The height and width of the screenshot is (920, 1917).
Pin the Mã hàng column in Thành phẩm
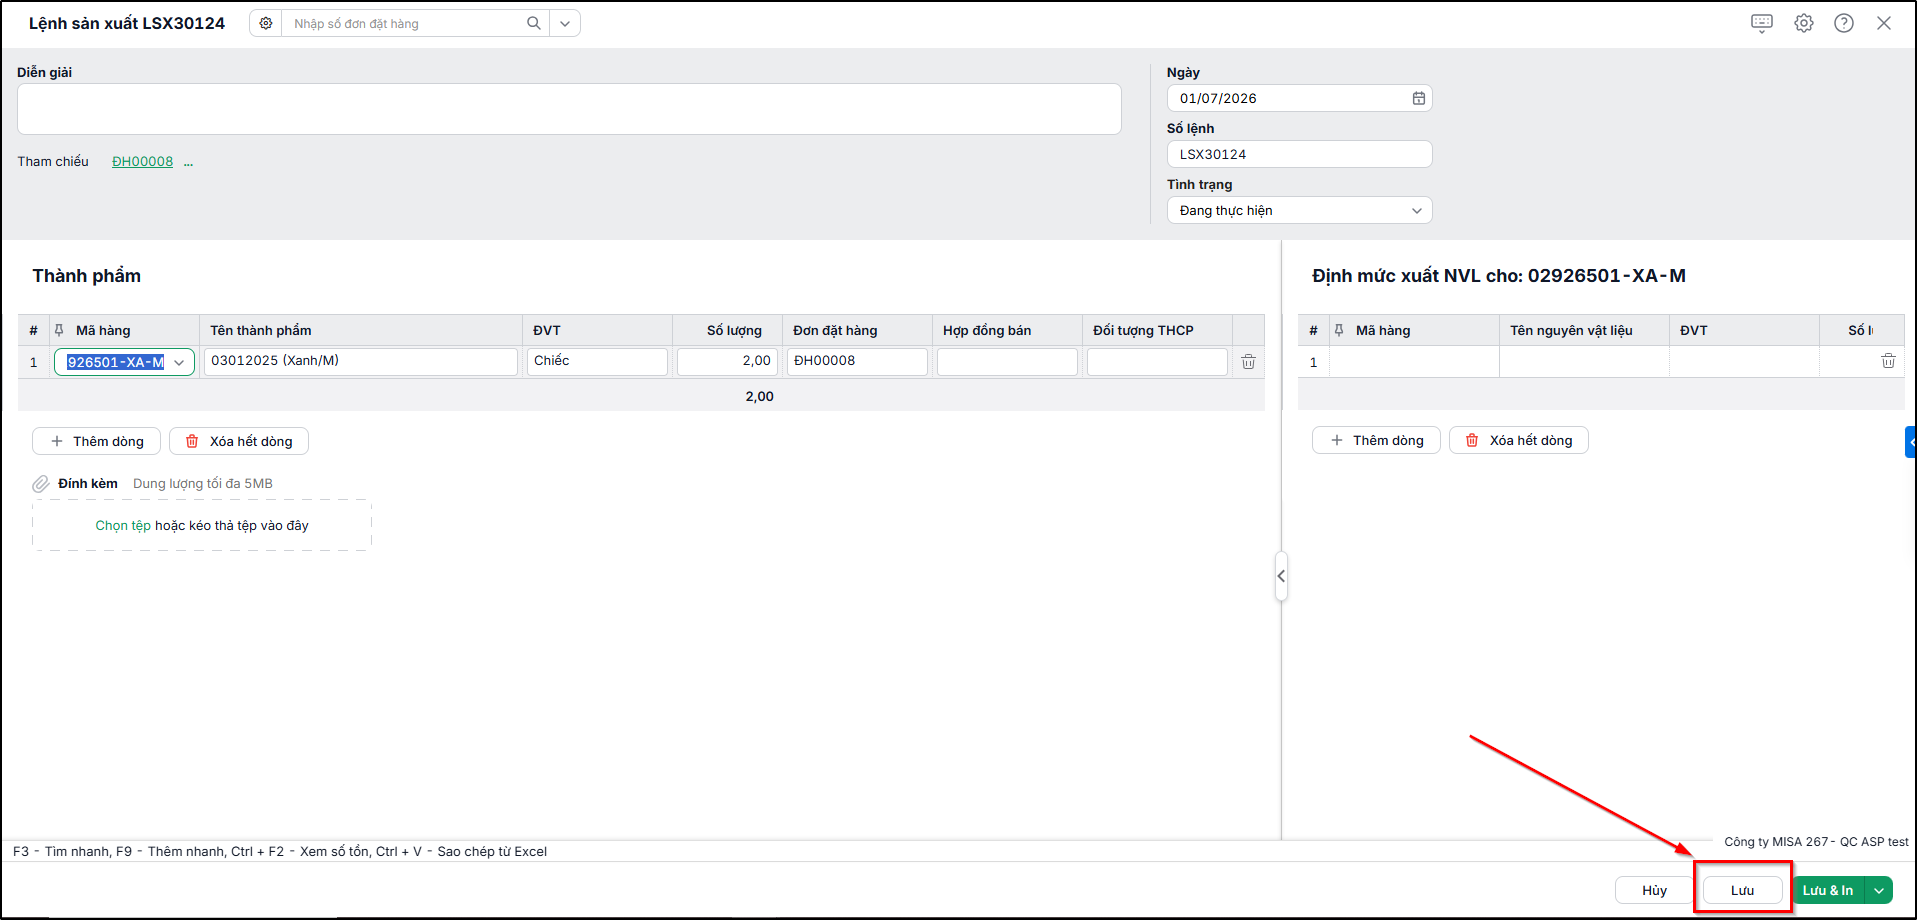(59, 330)
